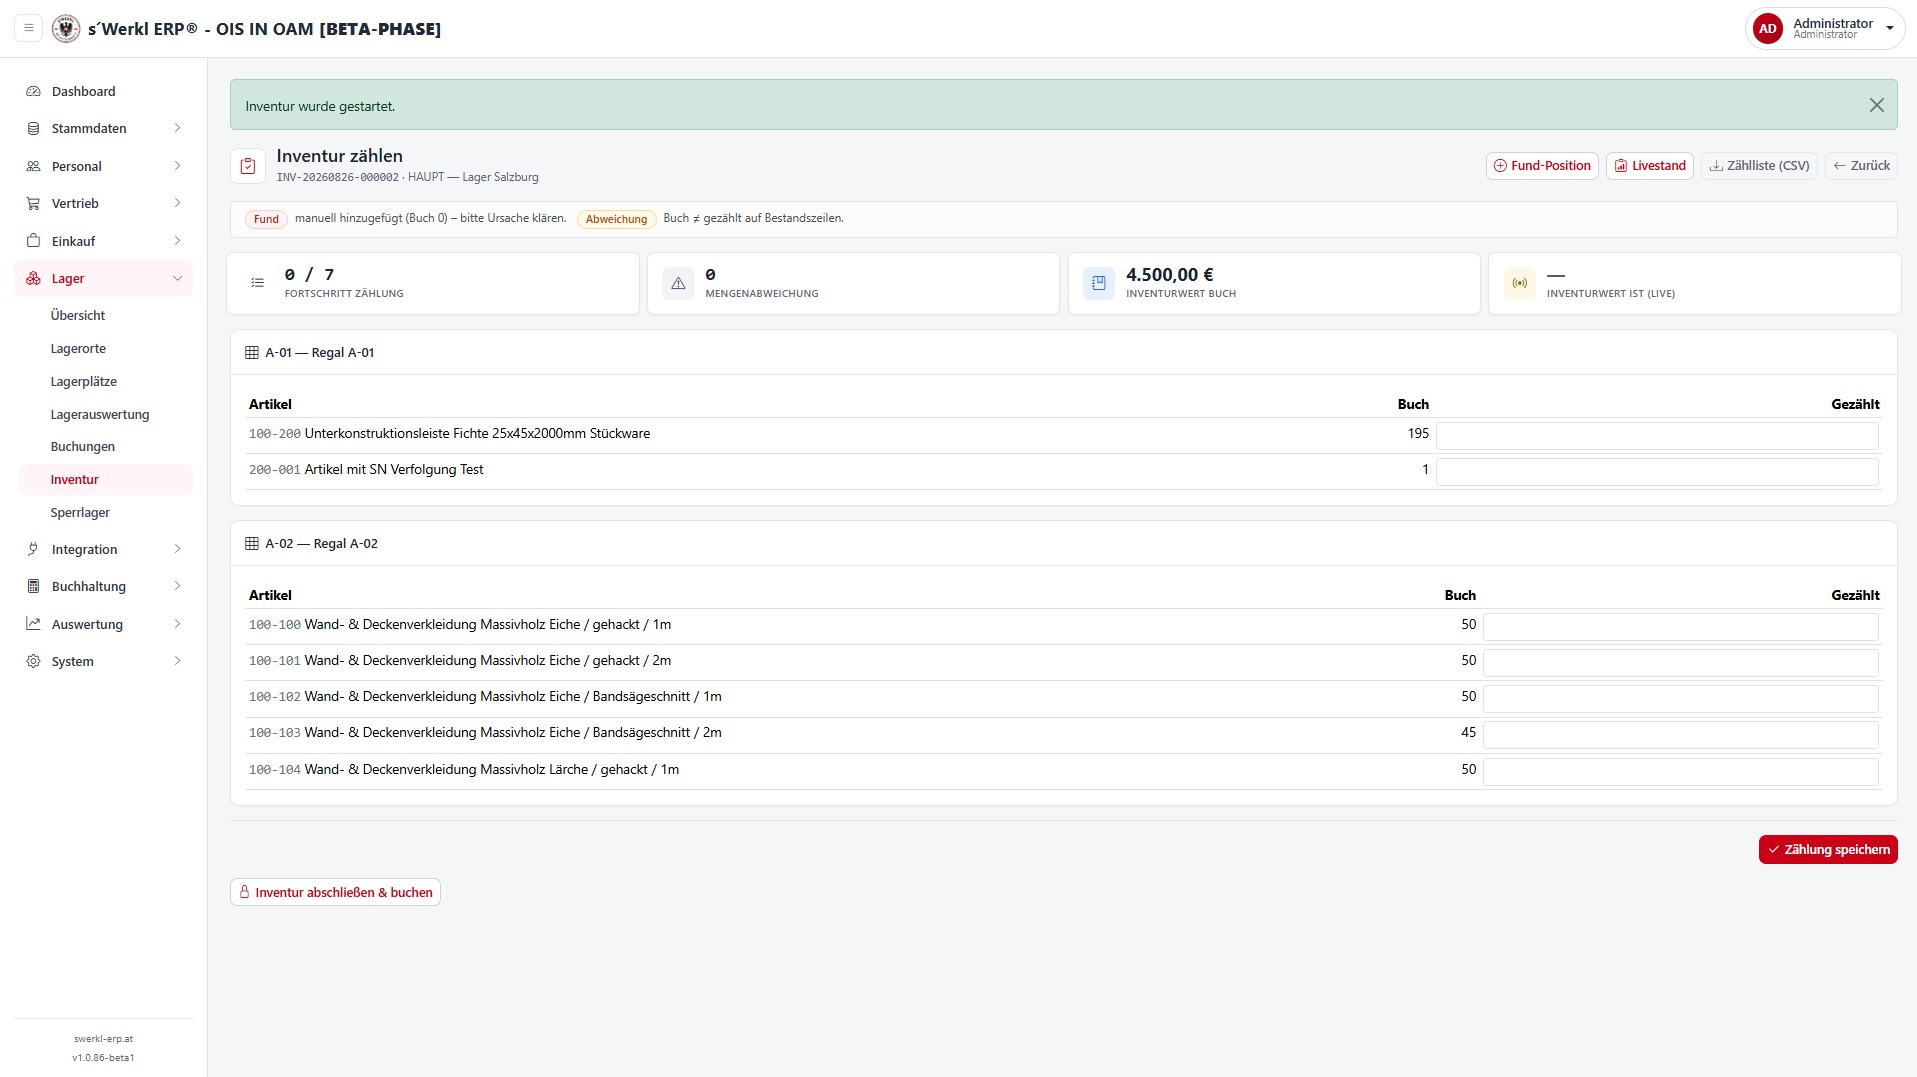
Task: Dismiss the 'Inventur wurde gestartet' alert
Action: (1876, 105)
